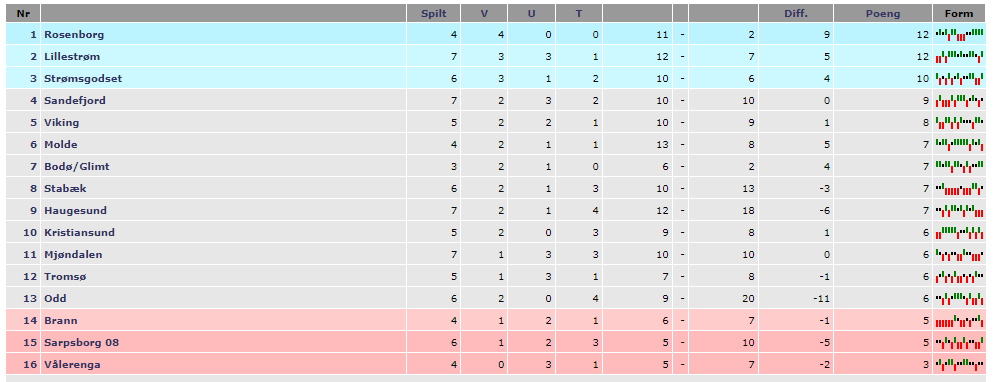Select Odd's form indicator graphic
Viewport: 996px width, 382px height.
[x=959, y=298]
